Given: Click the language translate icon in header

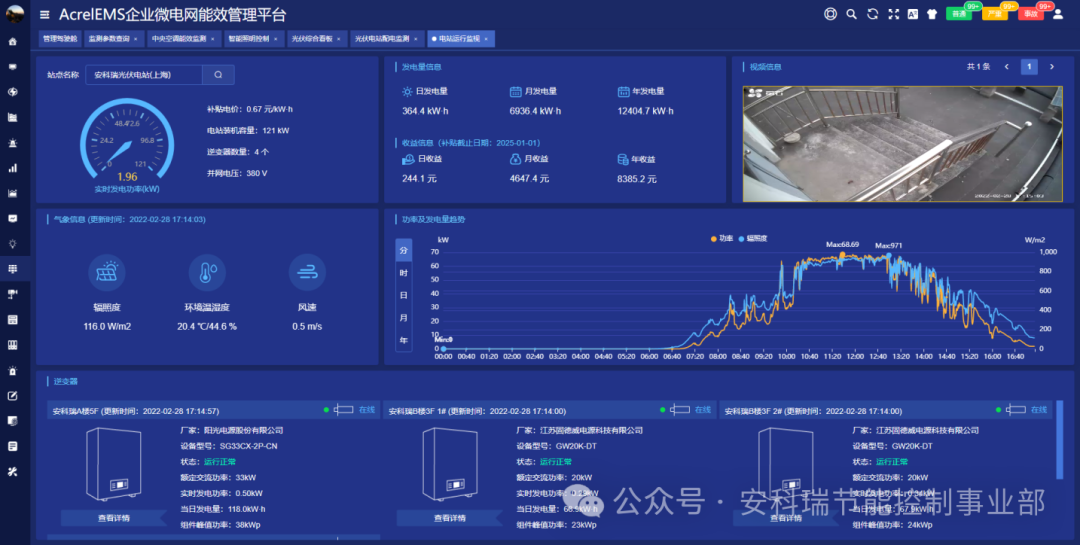Looking at the screenshot, I should pyautogui.click(x=913, y=14).
